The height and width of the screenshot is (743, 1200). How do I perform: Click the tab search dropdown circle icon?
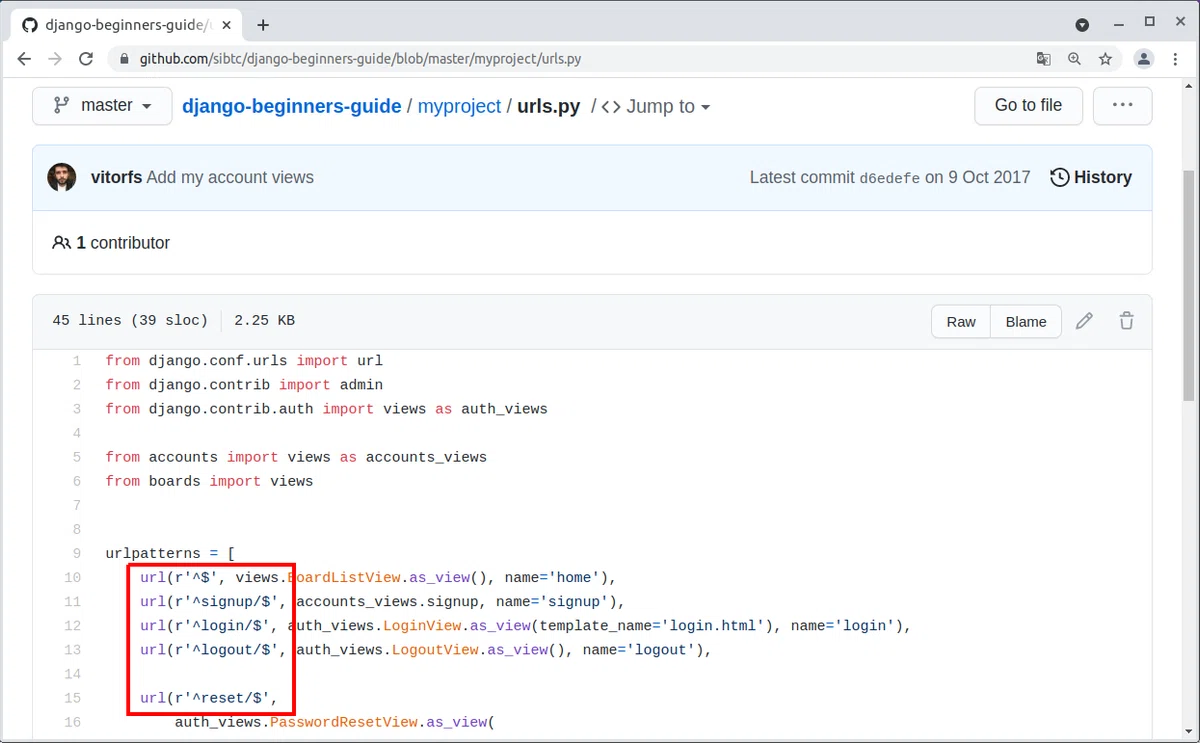click(x=1082, y=24)
